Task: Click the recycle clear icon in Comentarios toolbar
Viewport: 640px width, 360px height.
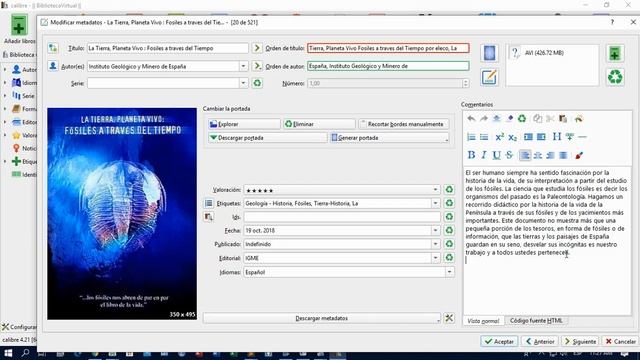Action: coord(522,119)
